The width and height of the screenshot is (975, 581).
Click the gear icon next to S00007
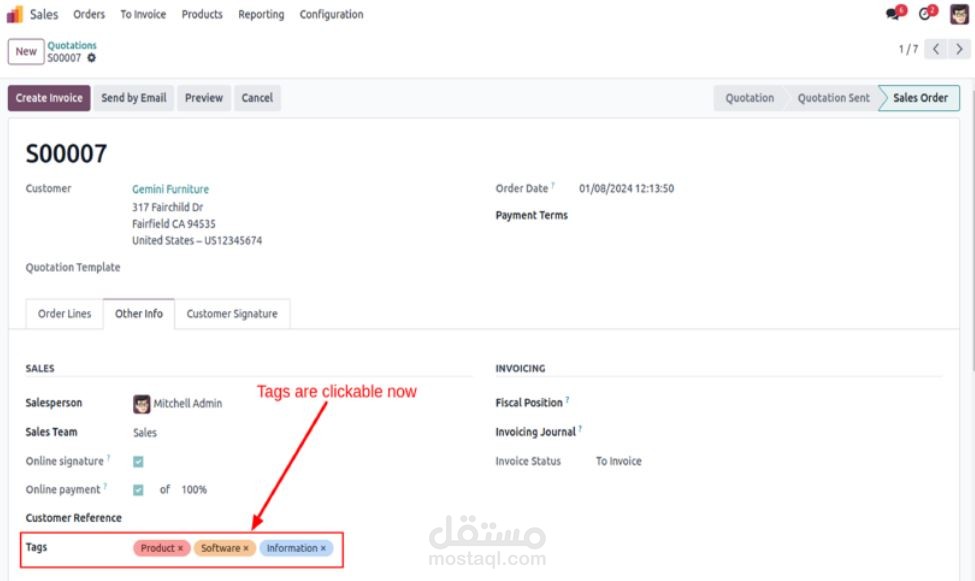pyautogui.click(x=91, y=58)
